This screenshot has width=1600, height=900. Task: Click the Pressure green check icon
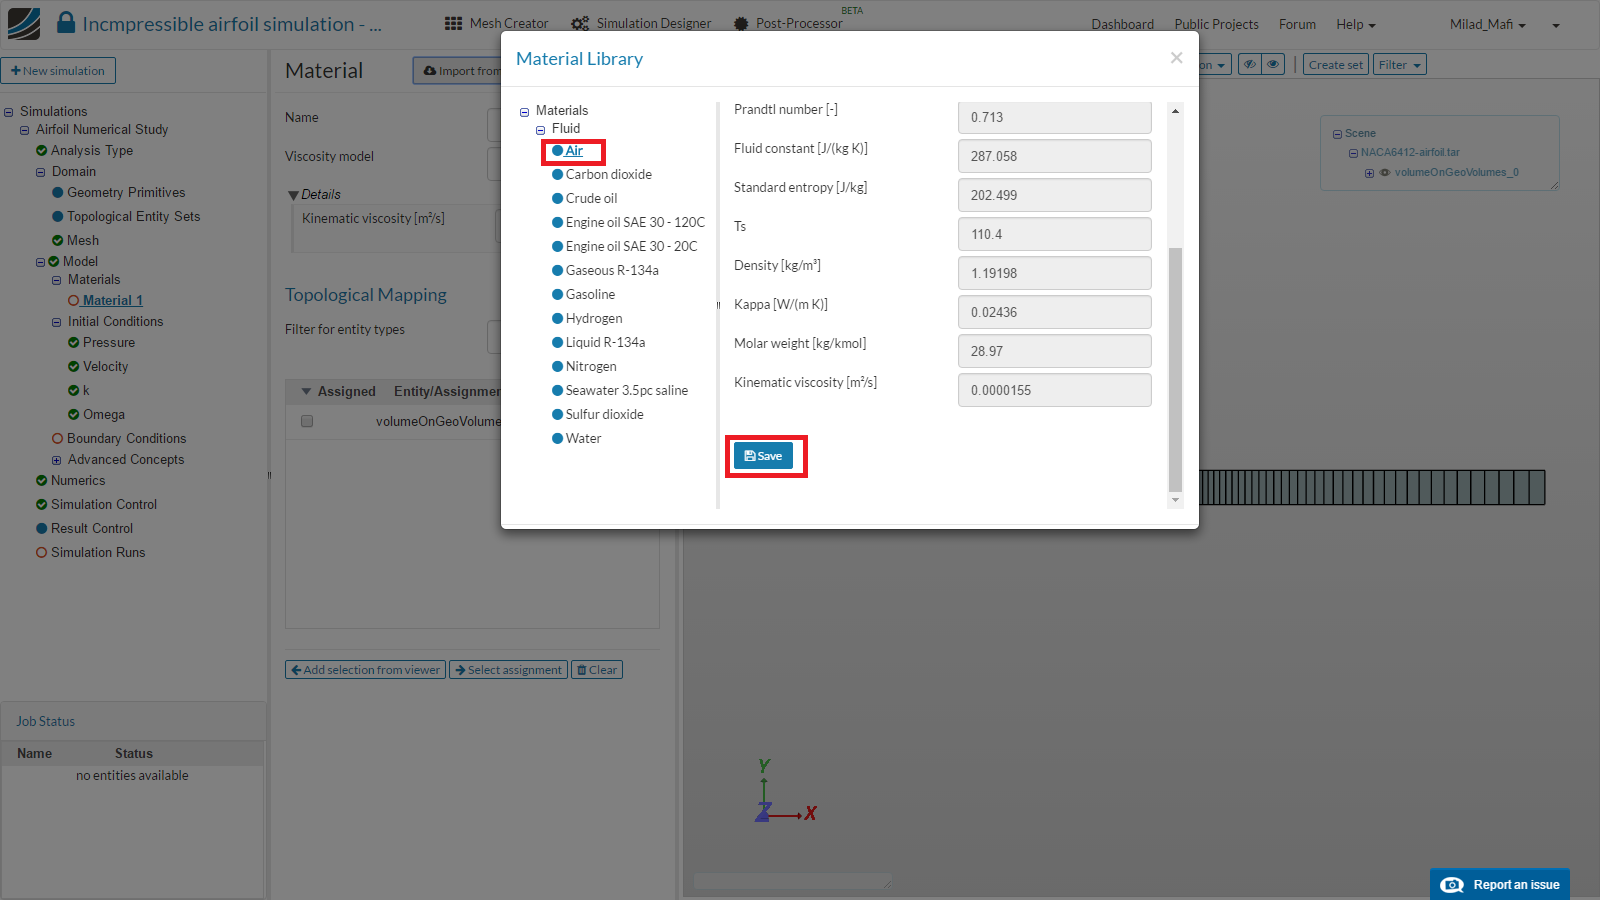click(x=74, y=343)
